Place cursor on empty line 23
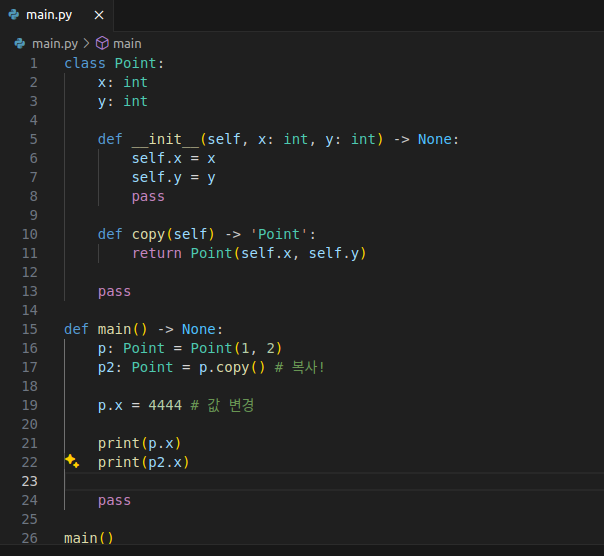Screen dimensions: 604x556 [x=300, y=481]
